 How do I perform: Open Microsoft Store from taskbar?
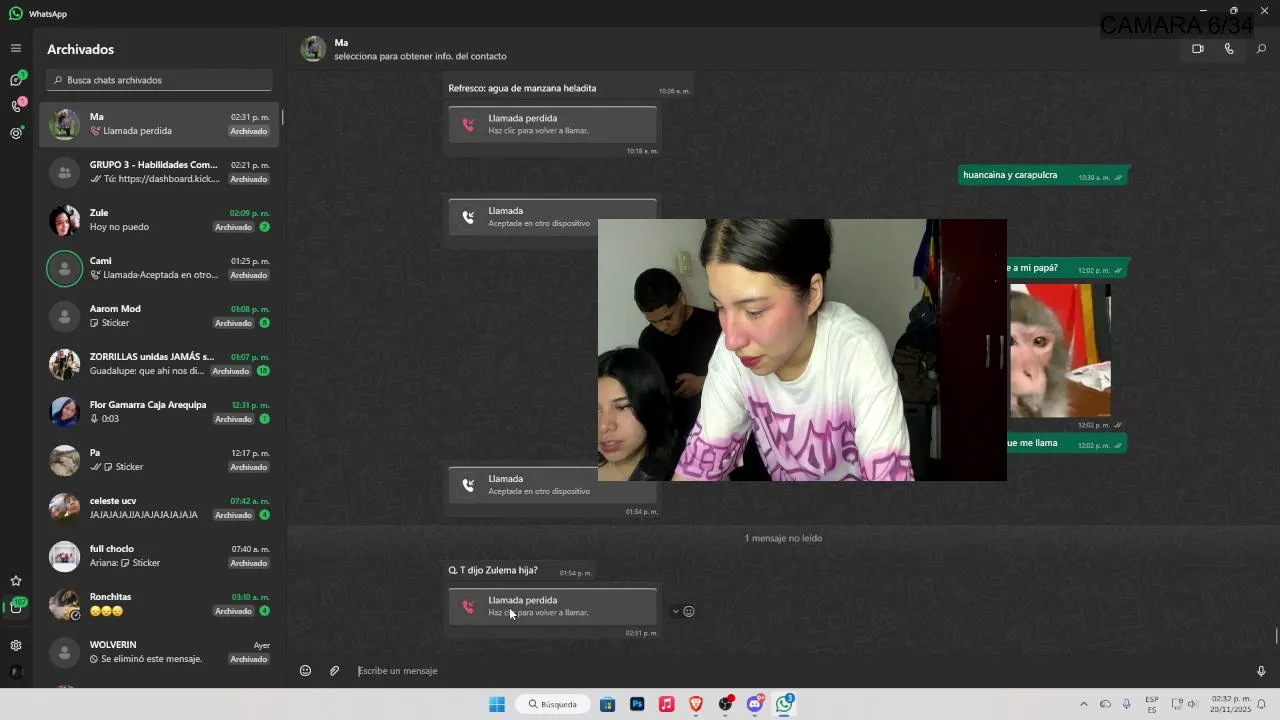(607, 704)
